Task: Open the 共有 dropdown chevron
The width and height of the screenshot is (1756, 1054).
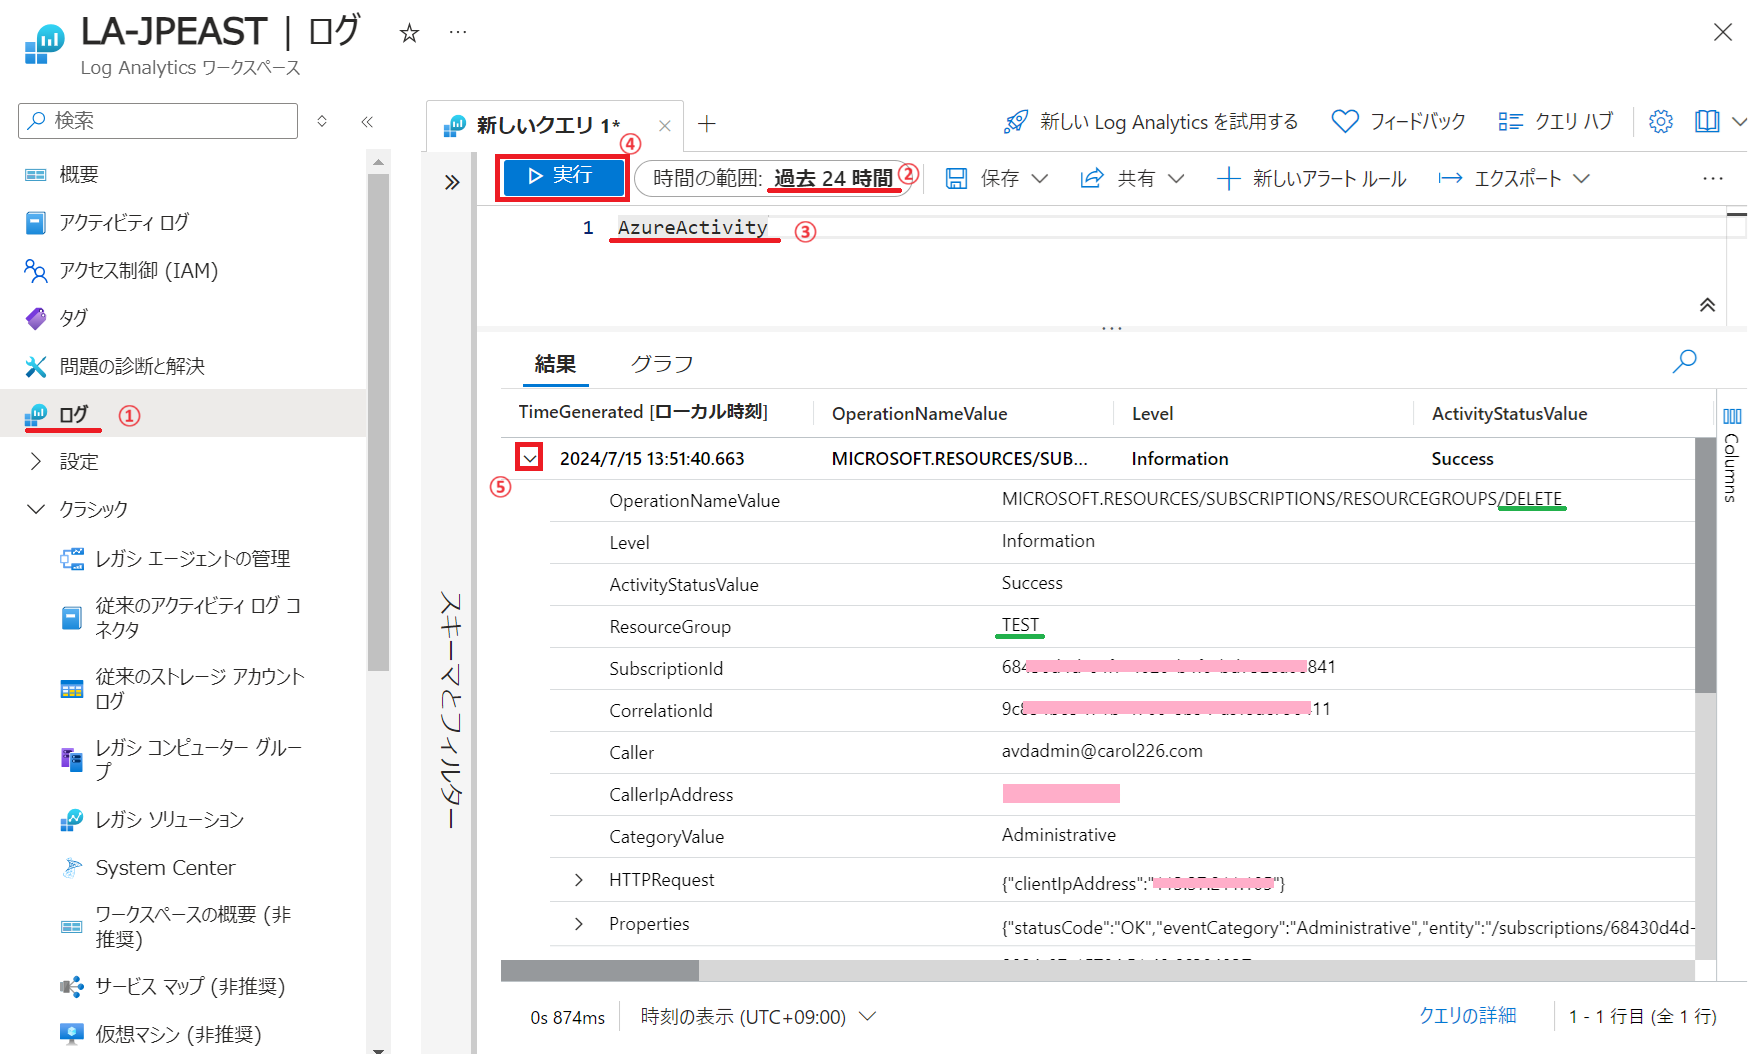Action: coord(1176,178)
